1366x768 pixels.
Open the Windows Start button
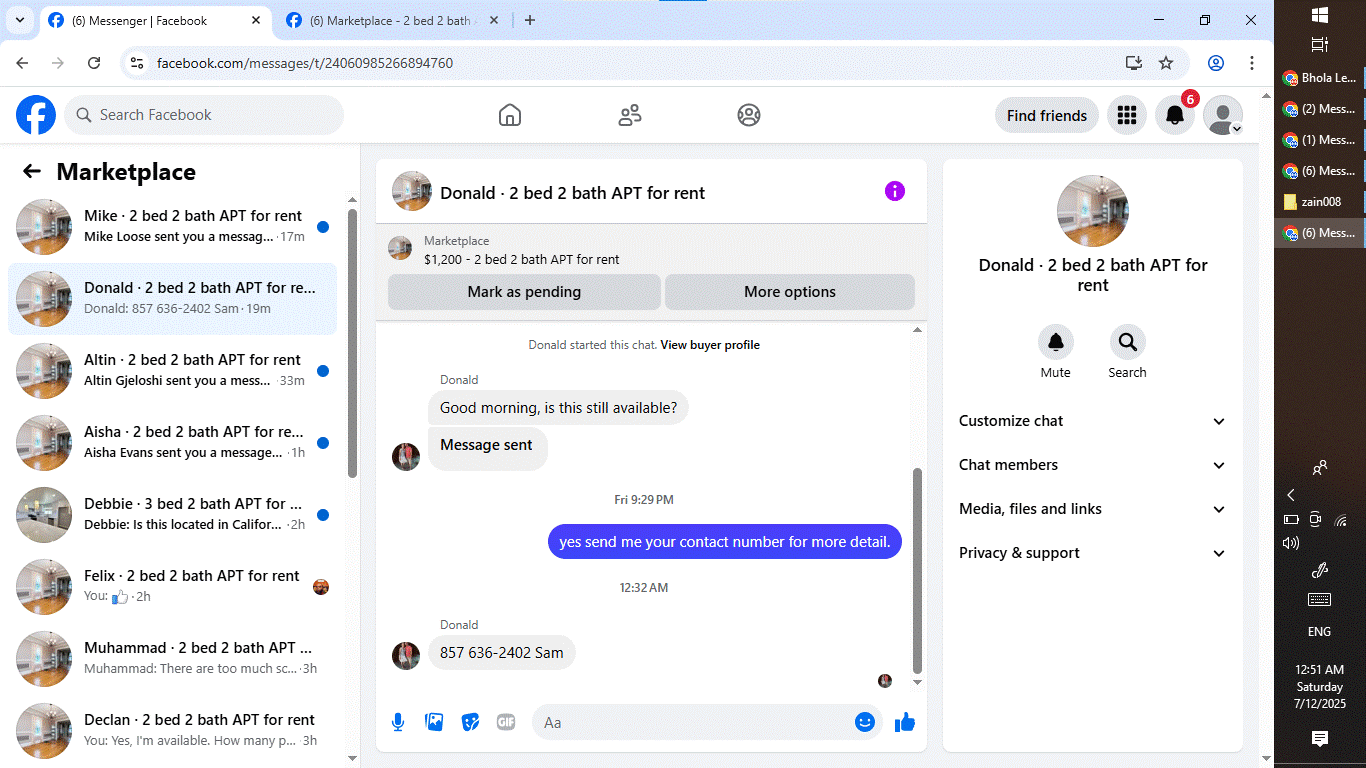tap(1319, 15)
